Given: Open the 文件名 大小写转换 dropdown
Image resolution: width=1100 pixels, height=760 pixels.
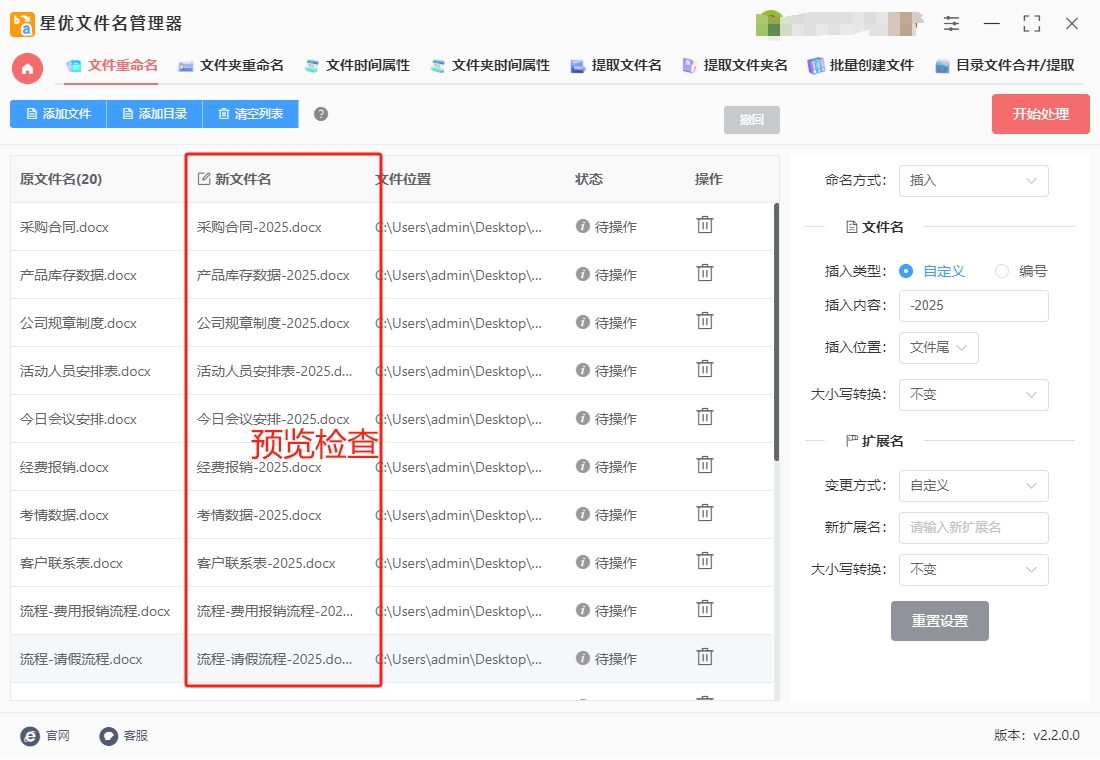Looking at the screenshot, I should [973, 394].
